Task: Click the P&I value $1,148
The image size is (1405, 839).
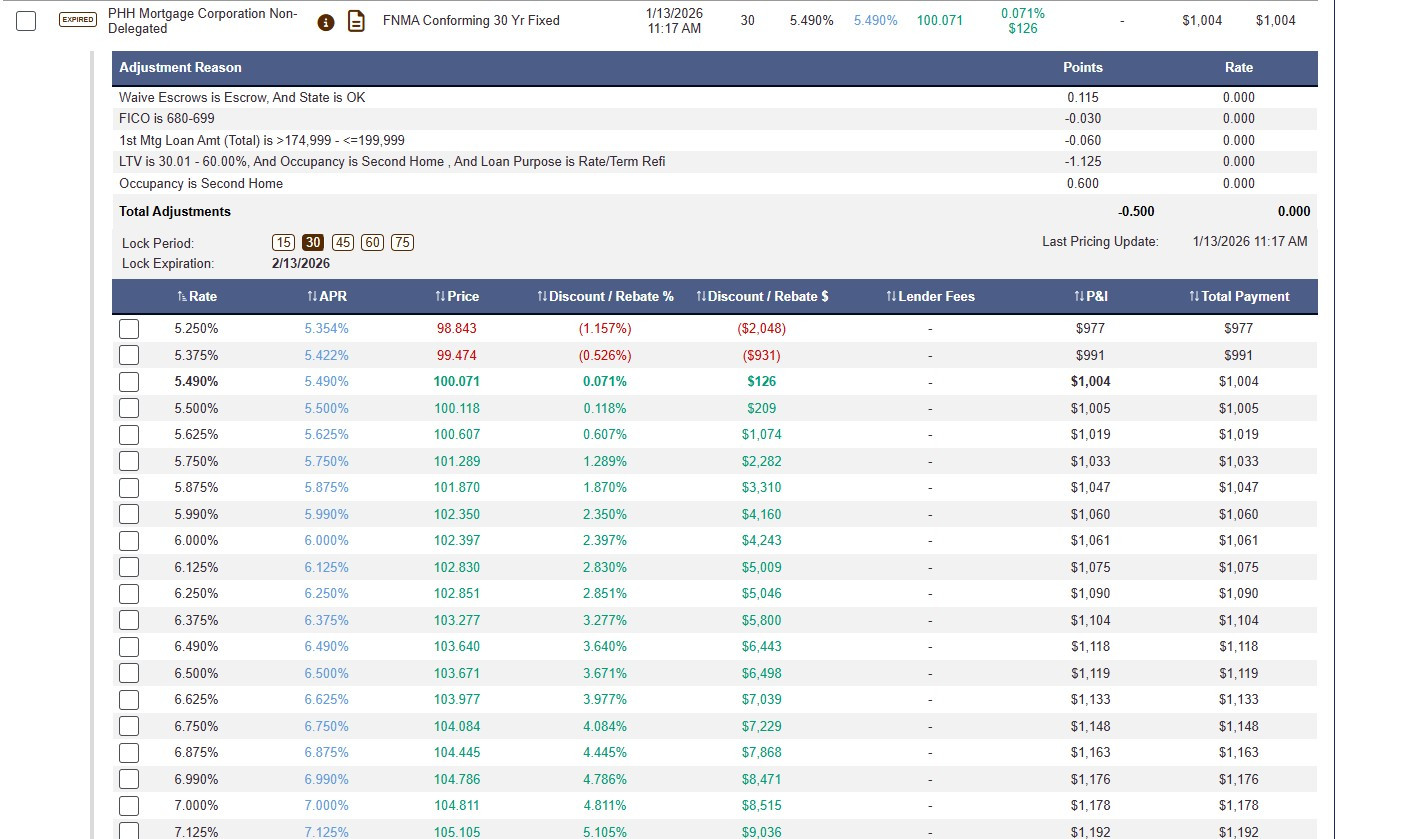Action: point(1090,726)
